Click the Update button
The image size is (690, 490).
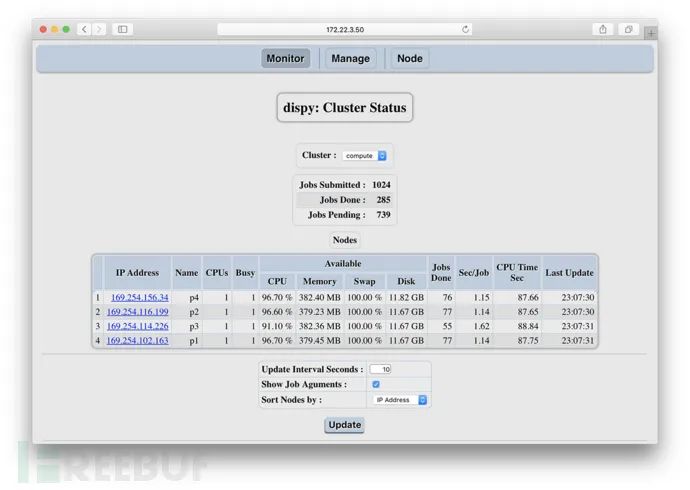pos(345,425)
